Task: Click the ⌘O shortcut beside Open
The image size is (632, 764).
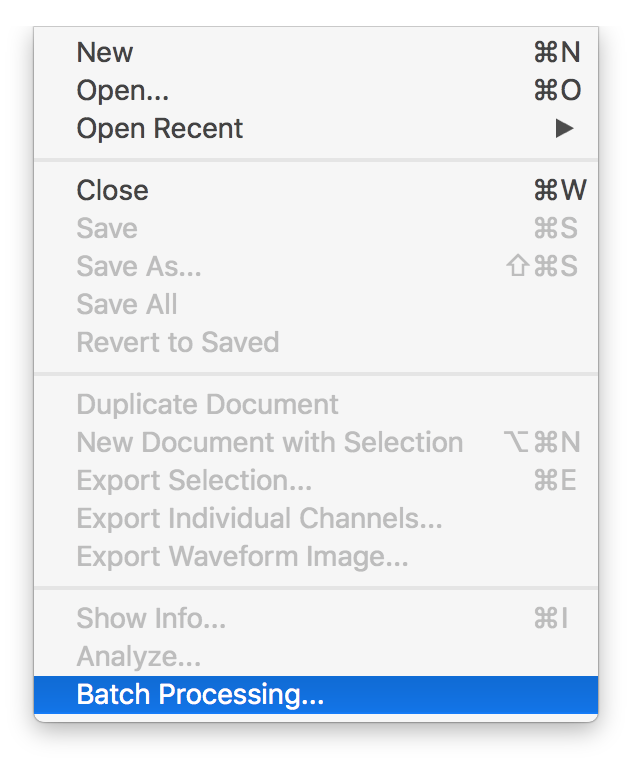Action: 557,91
